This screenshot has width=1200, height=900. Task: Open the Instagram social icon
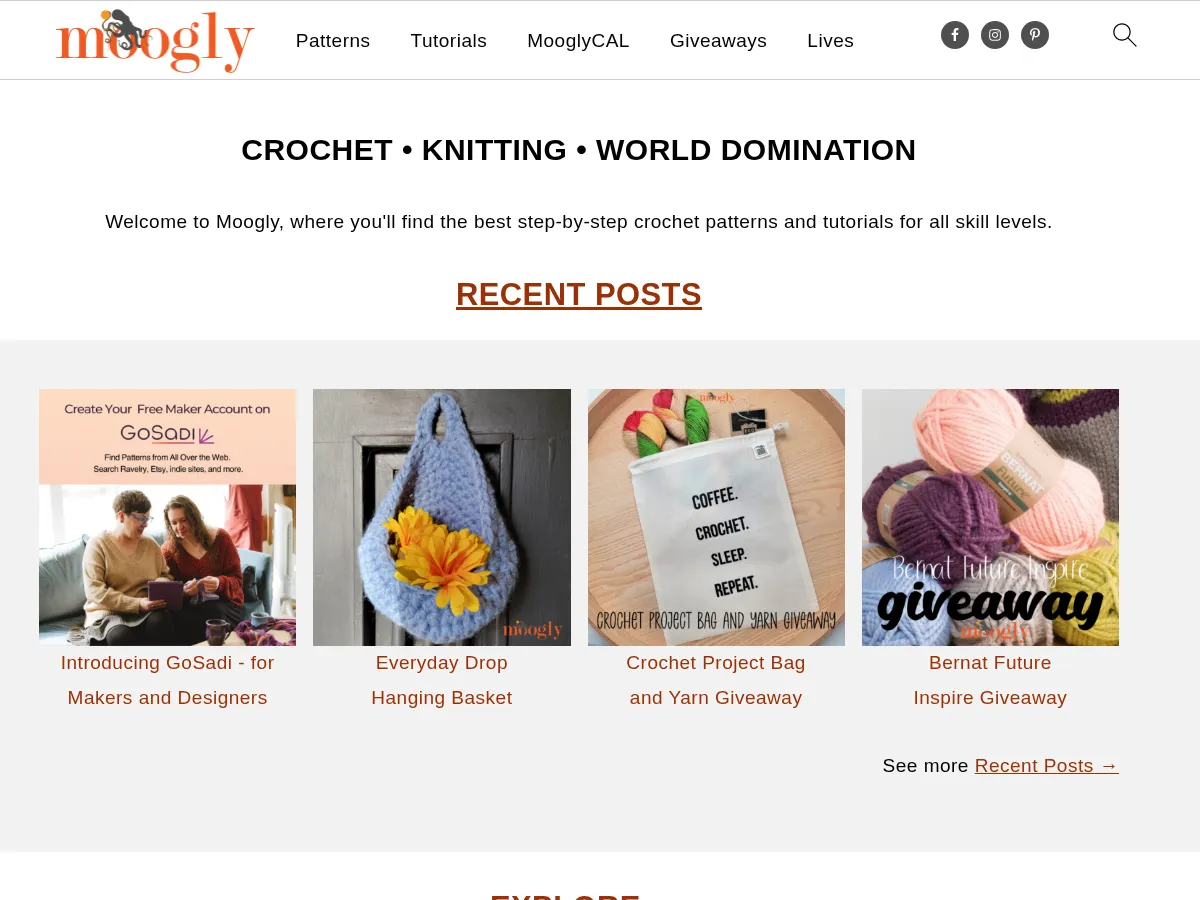tap(995, 35)
